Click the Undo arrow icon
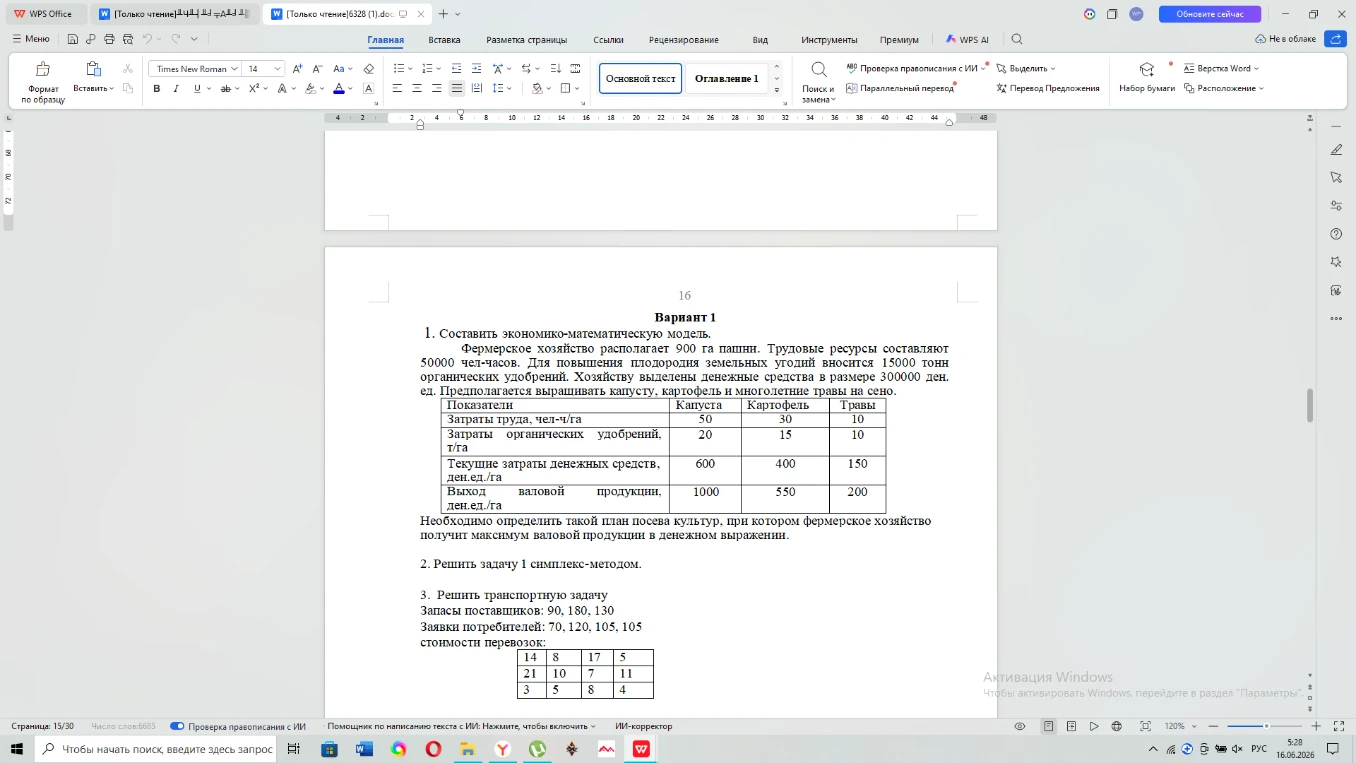This screenshot has width=1356, height=763. (x=147, y=40)
